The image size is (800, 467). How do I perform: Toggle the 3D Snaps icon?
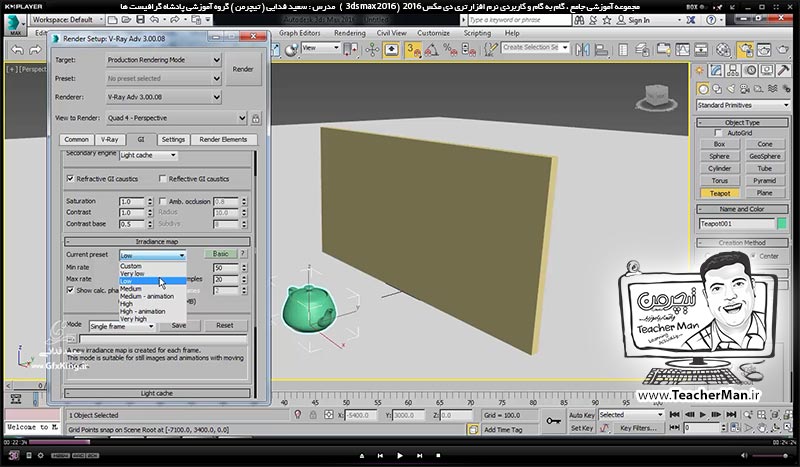[413, 50]
